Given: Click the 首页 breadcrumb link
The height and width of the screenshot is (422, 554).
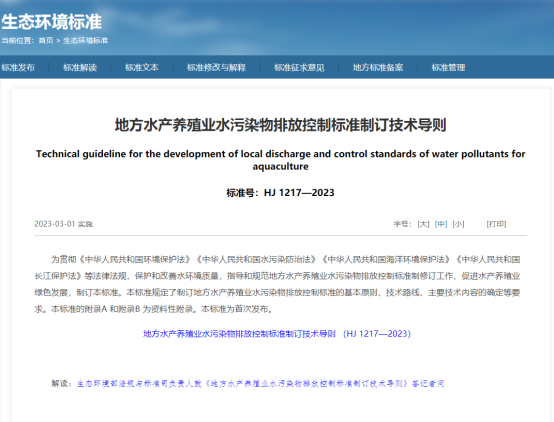Looking at the screenshot, I should [46, 41].
